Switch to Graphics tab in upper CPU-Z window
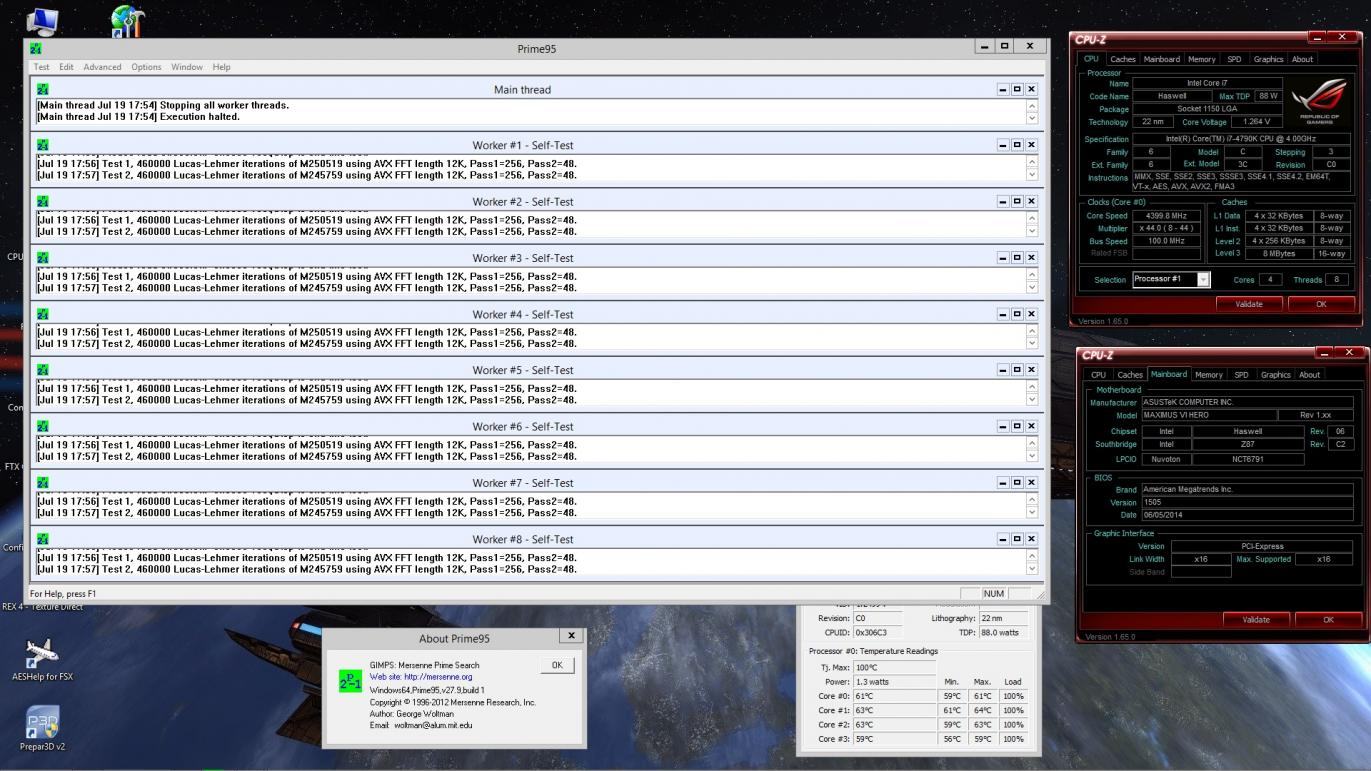Viewport: 1371px width, 771px height. pyautogui.click(x=1268, y=59)
